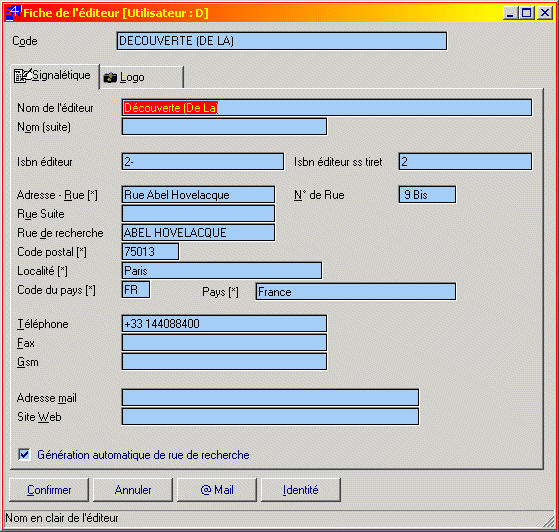This screenshot has width=559, height=532.
Task: Click the Annuler button
Action: 133,490
